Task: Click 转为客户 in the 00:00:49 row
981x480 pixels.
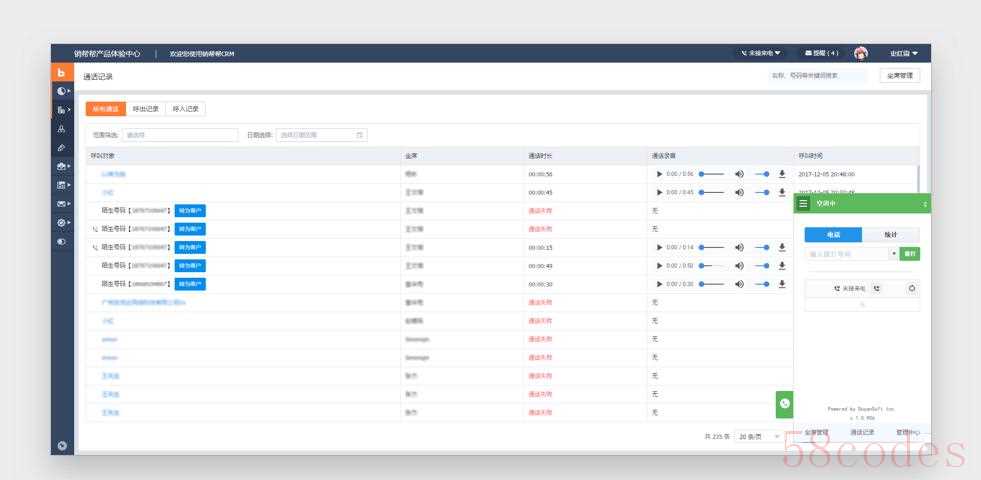Action: pos(190,265)
